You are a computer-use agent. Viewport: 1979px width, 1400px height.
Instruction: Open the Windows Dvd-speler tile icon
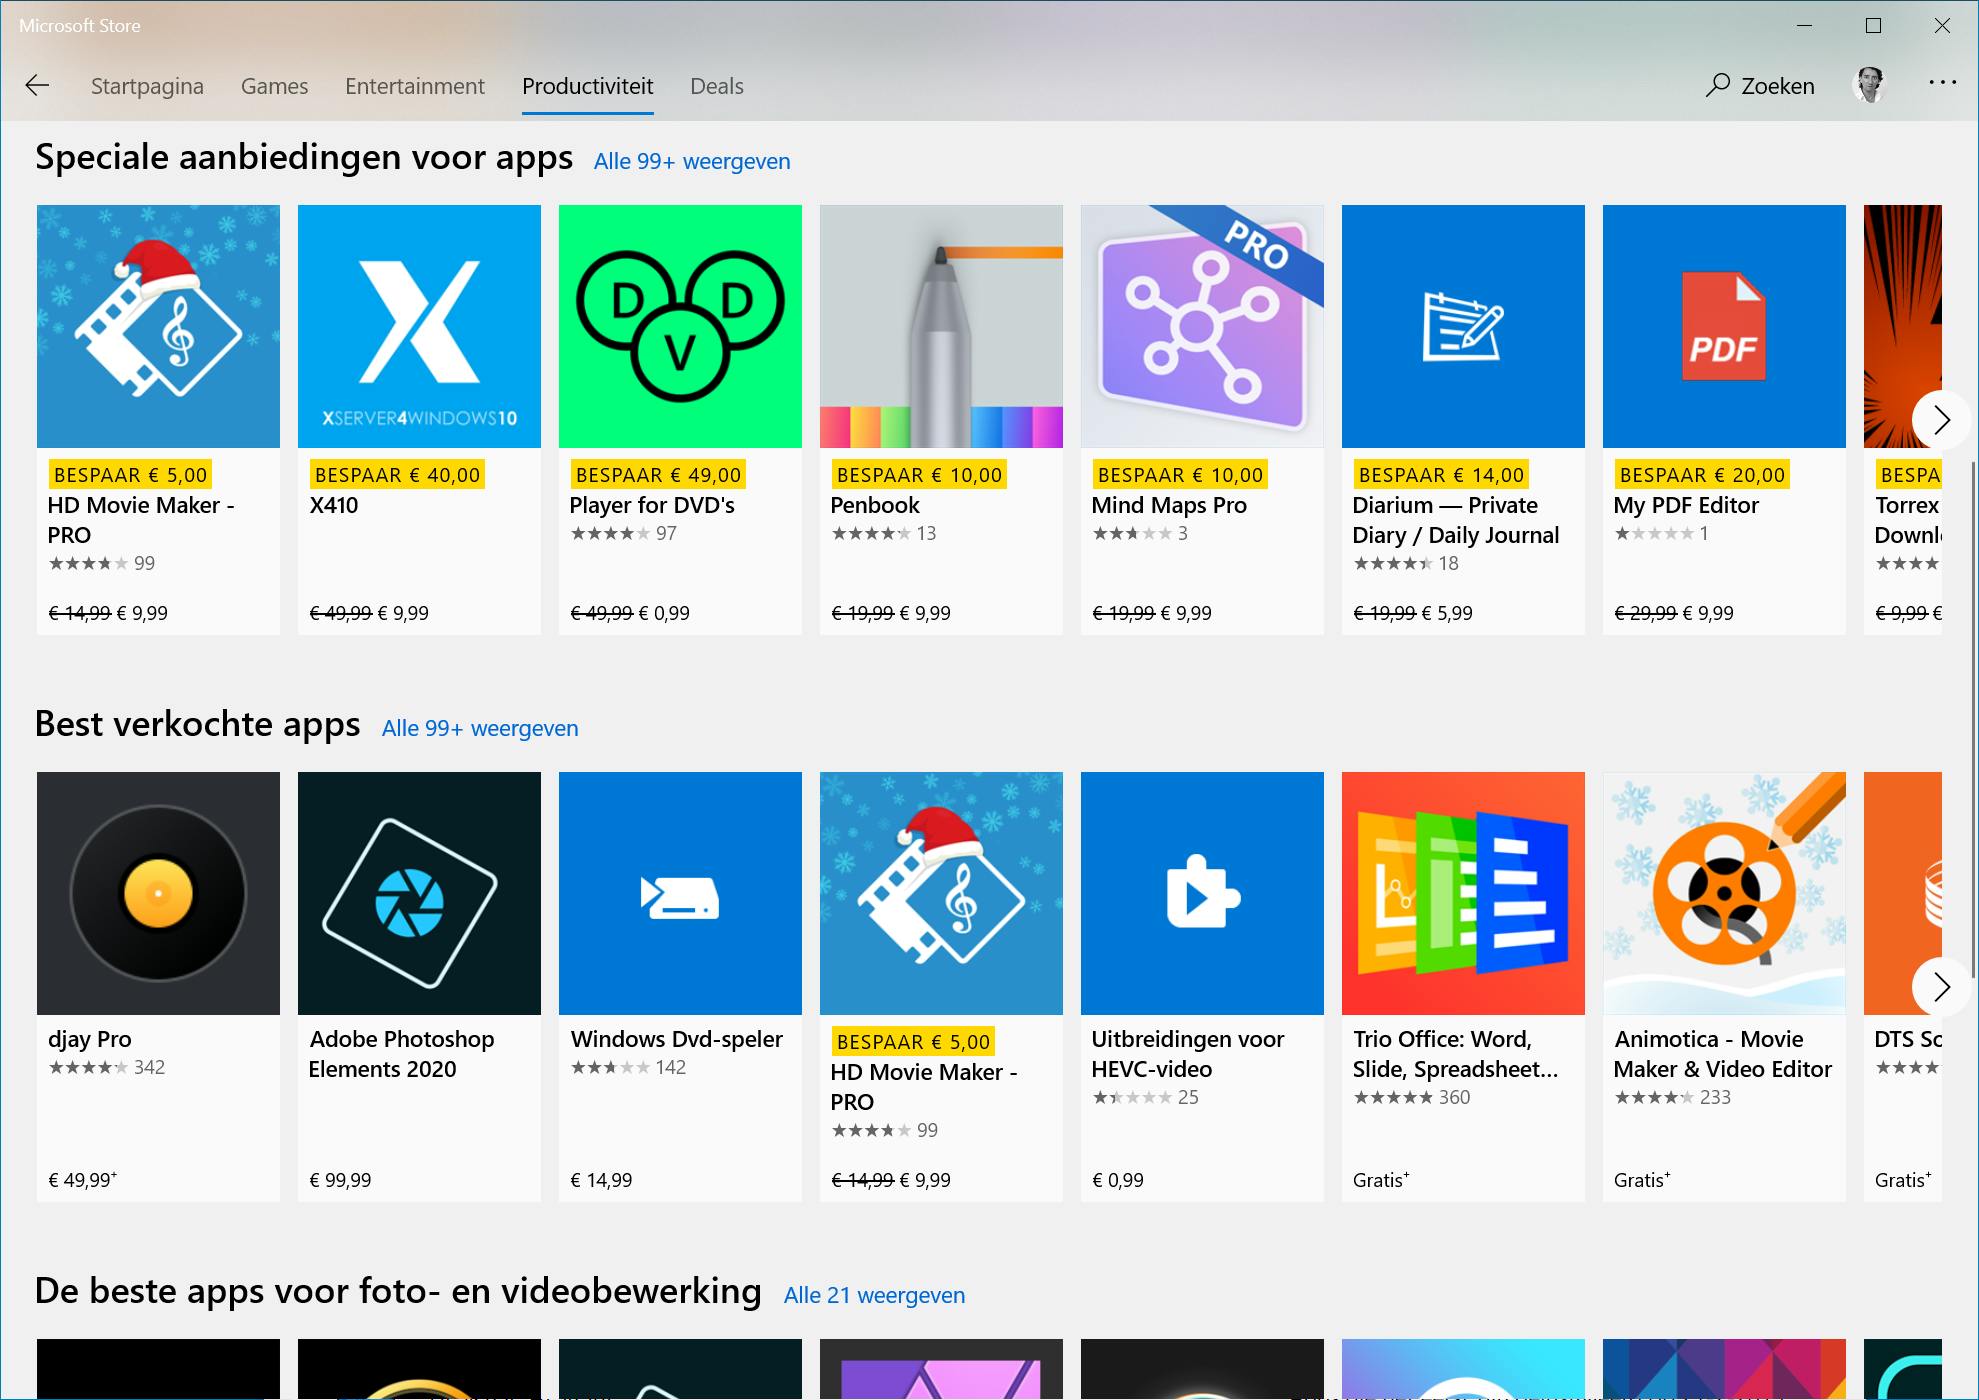680,893
